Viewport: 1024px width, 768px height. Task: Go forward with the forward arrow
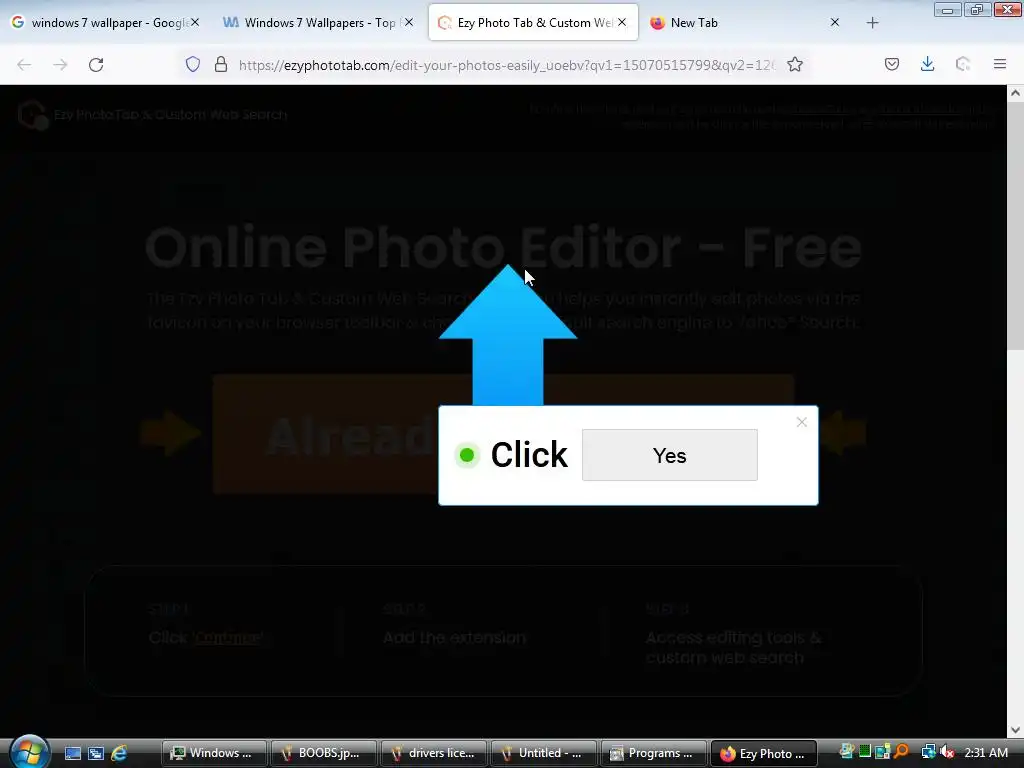[x=60, y=65]
